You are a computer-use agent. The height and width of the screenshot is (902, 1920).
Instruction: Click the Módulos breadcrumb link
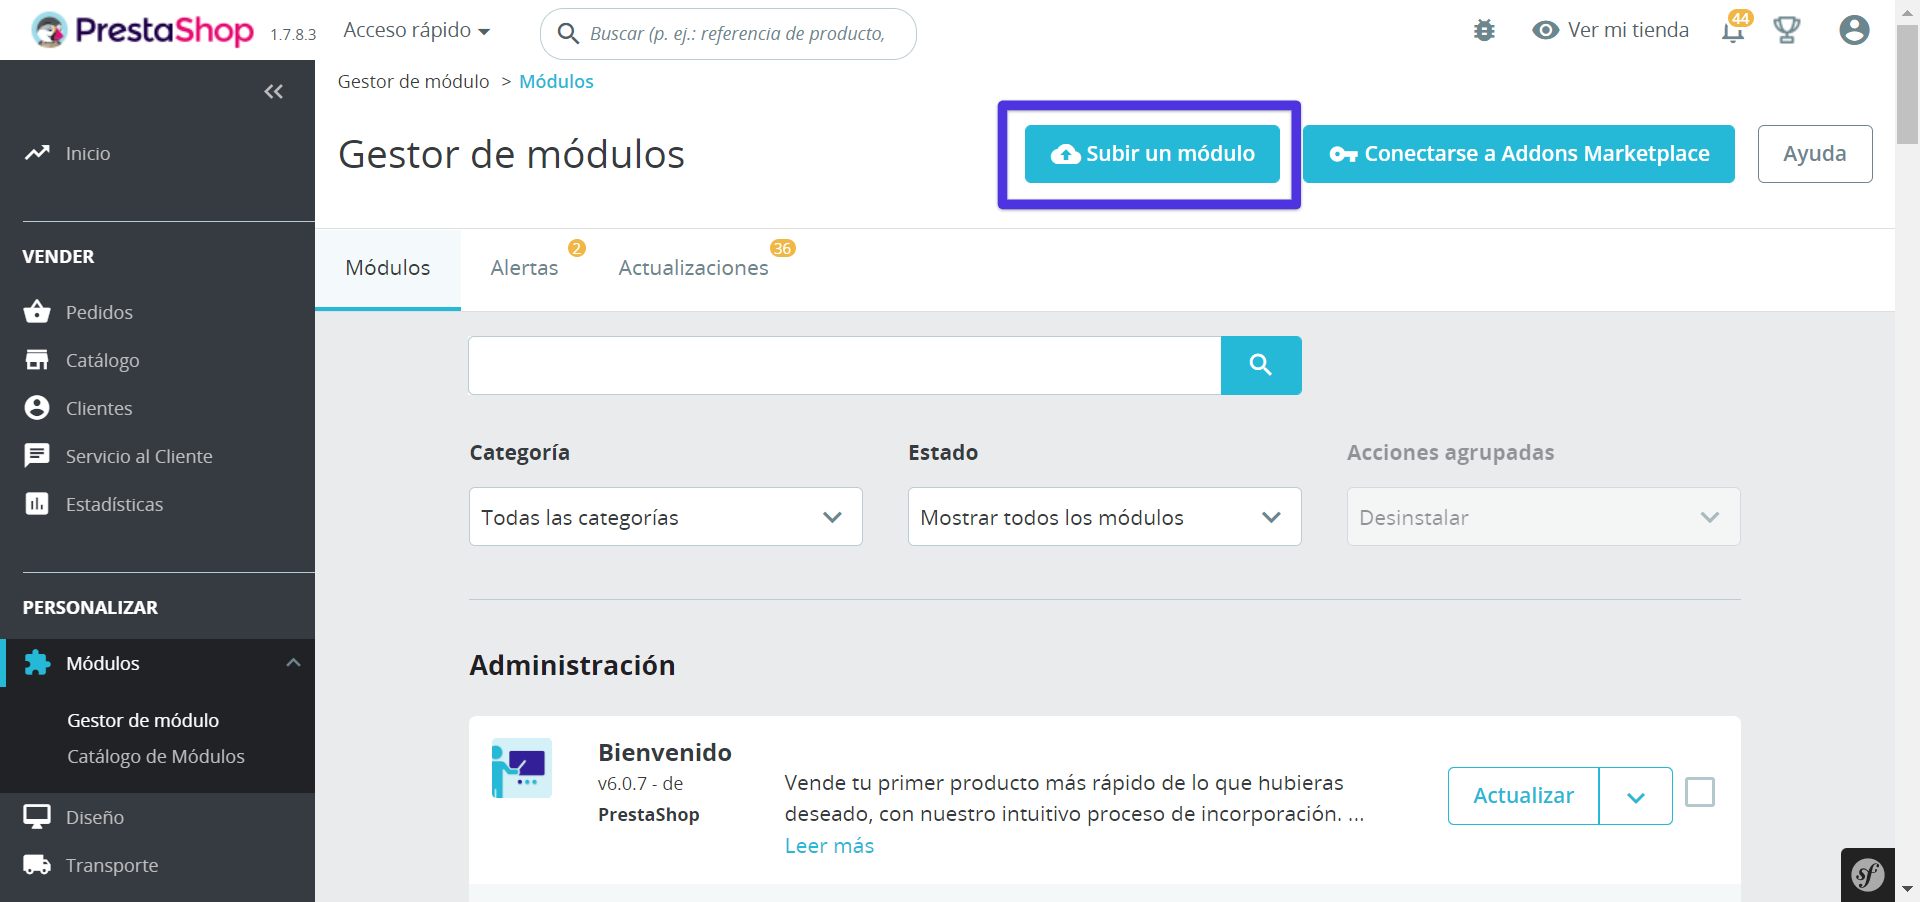556,81
